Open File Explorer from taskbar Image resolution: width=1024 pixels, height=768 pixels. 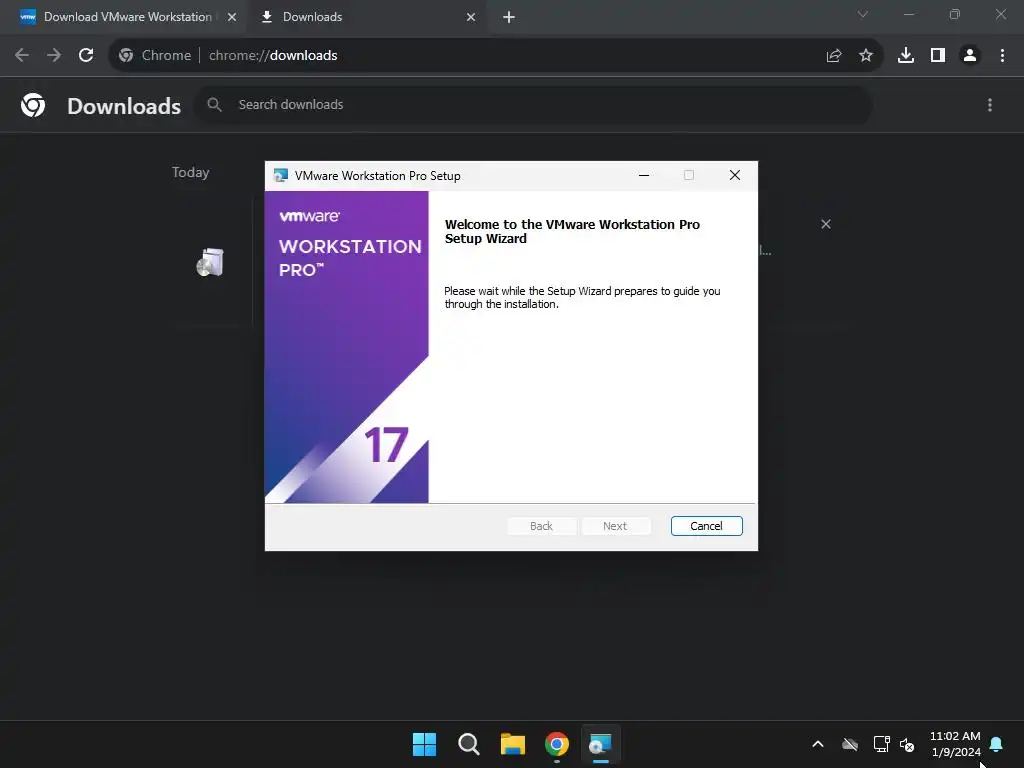pos(513,744)
